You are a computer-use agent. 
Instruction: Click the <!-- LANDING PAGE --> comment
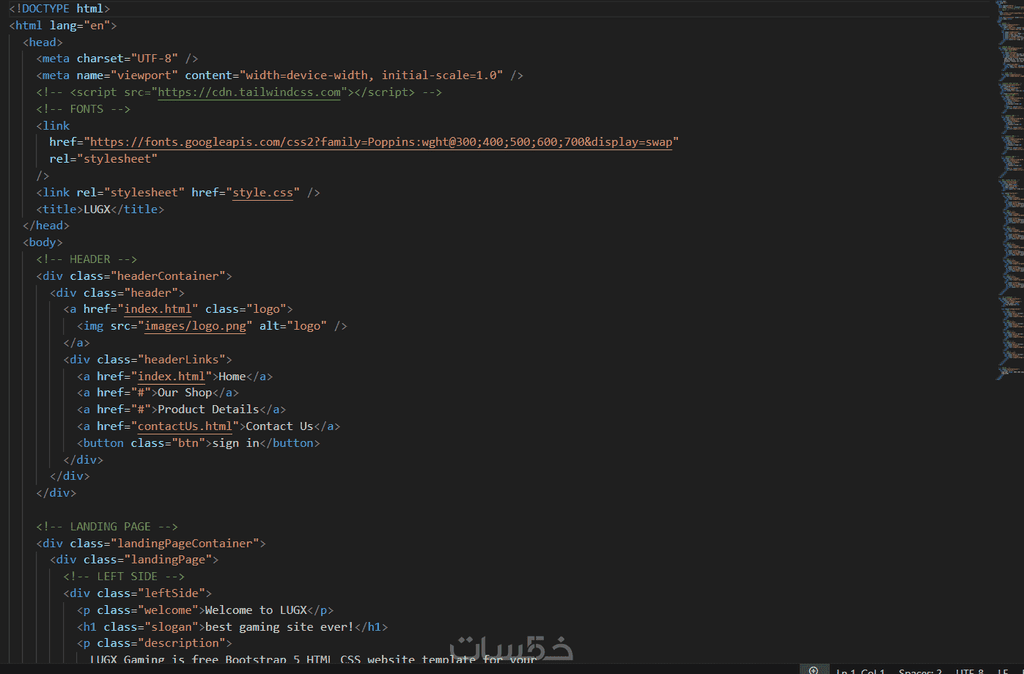[x=106, y=526]
